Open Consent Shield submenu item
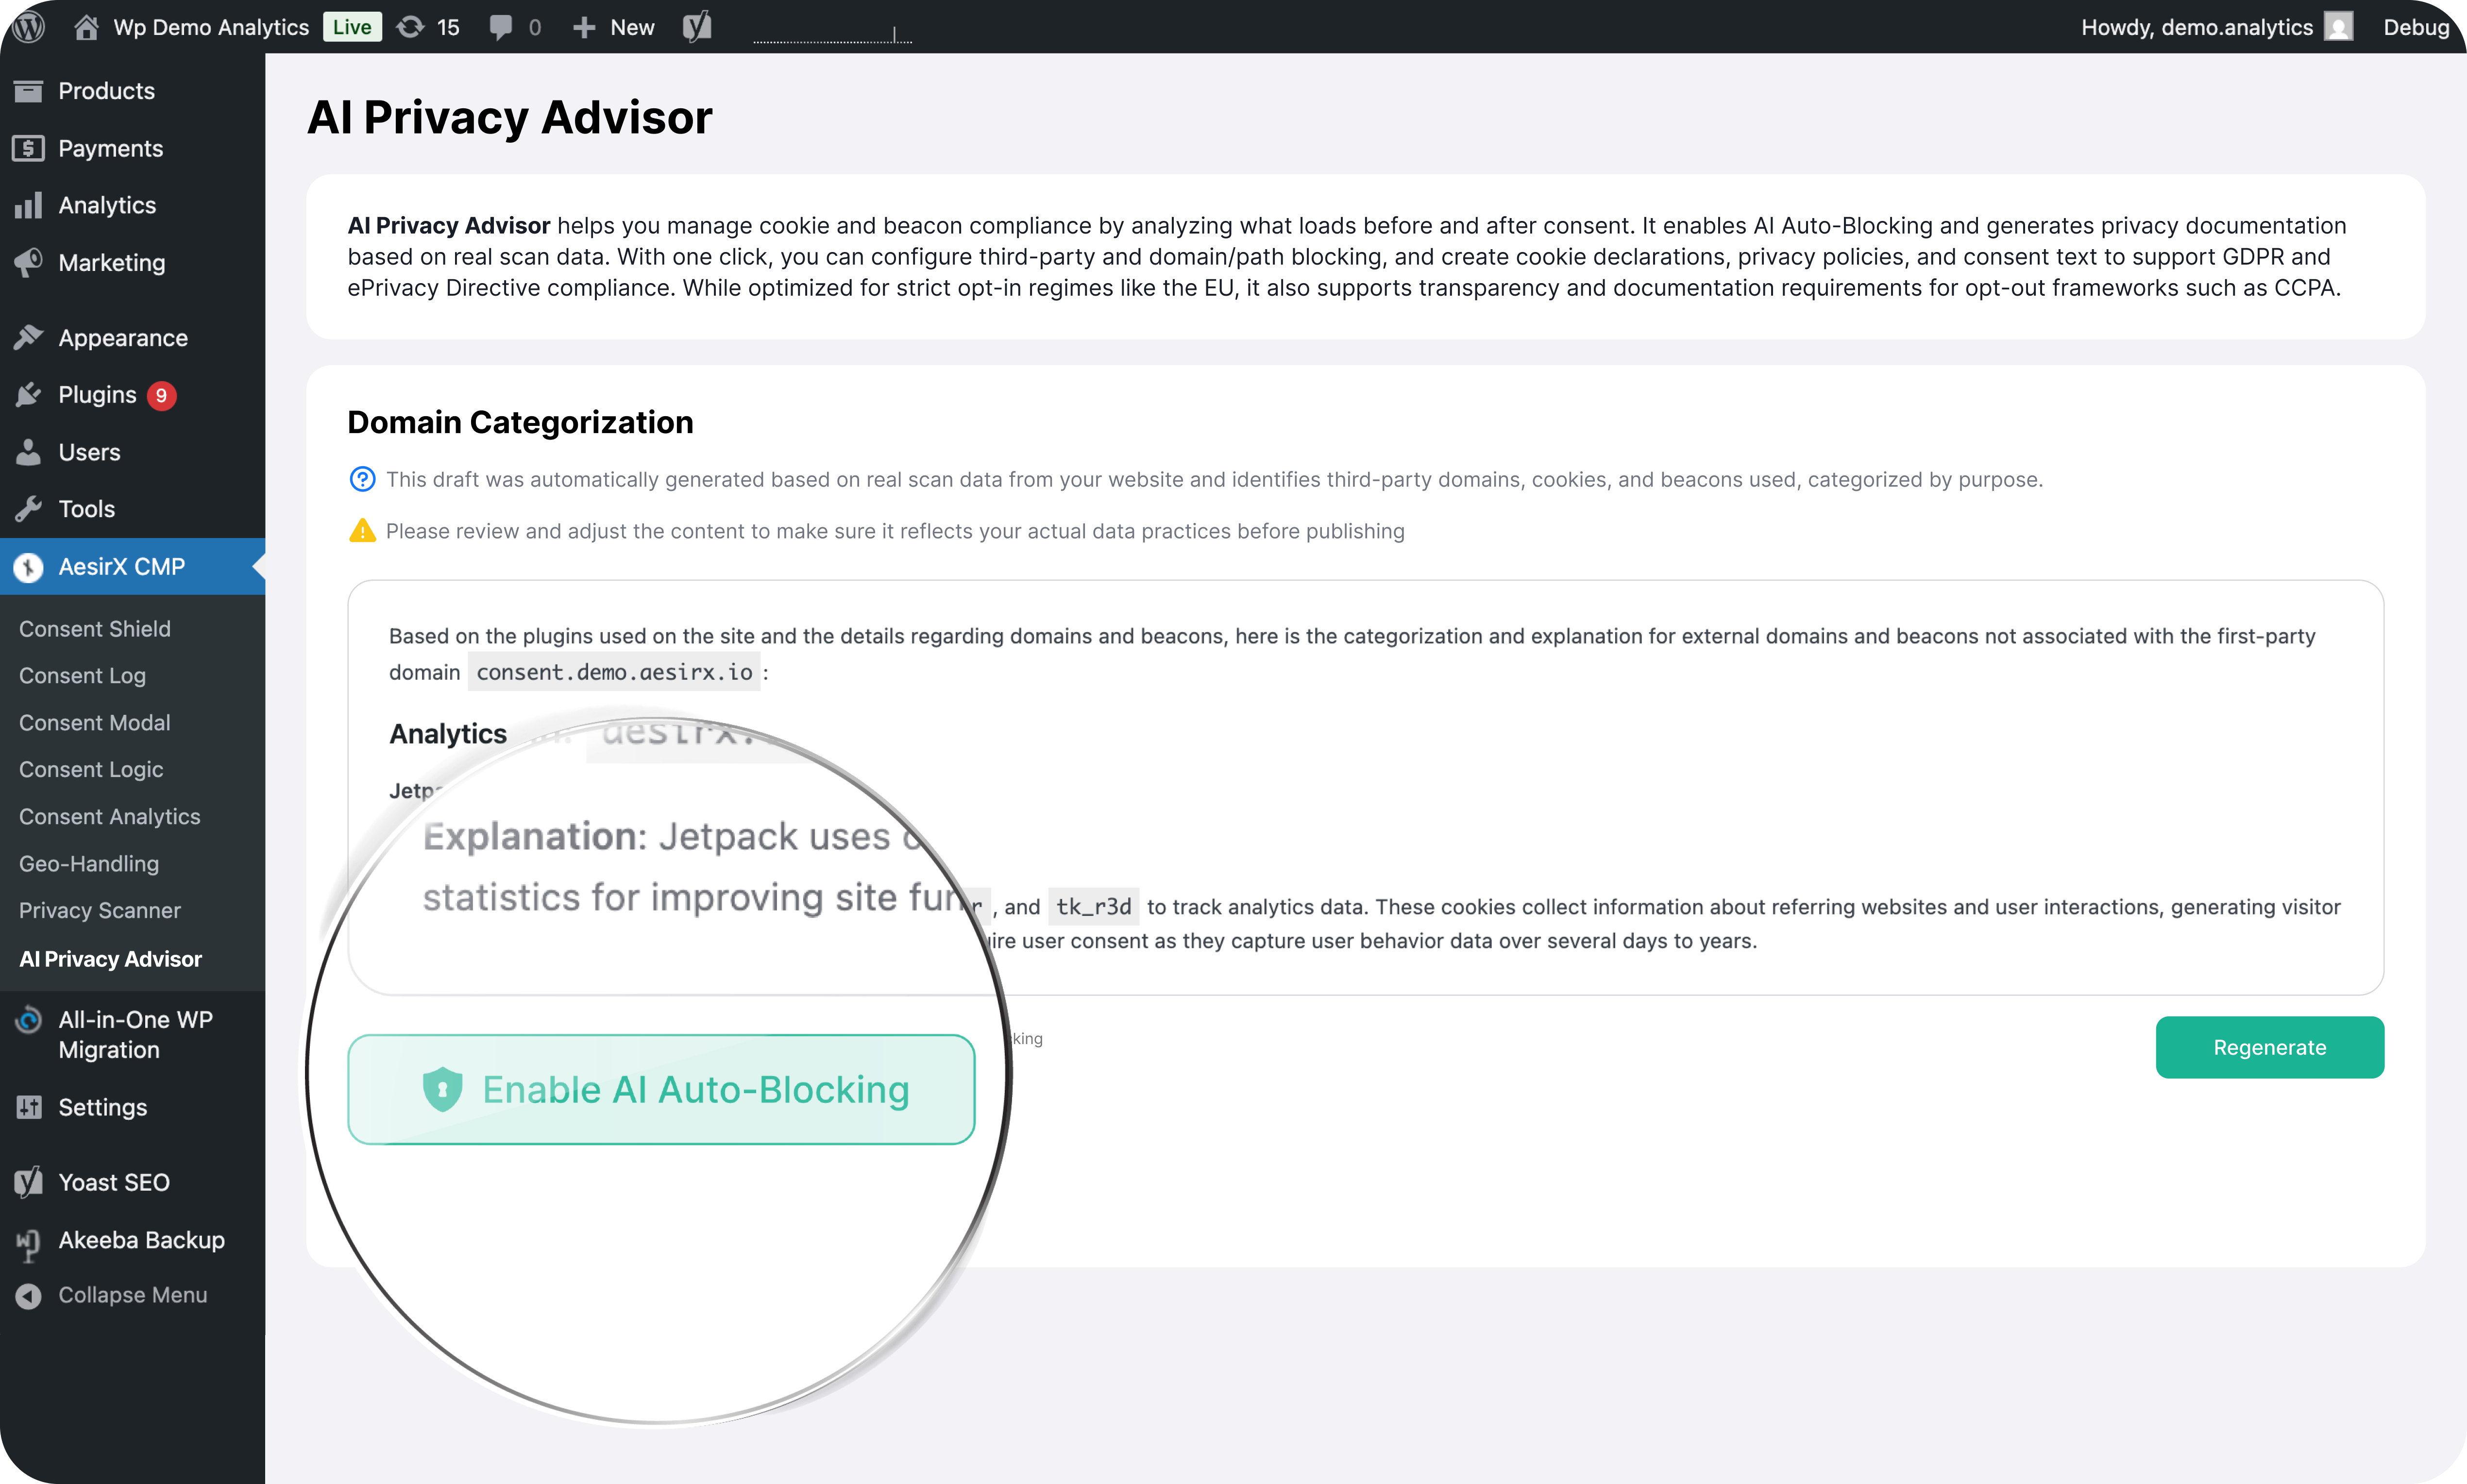The height and width of the screenshot is (1484, 2467). coord(95,629)
